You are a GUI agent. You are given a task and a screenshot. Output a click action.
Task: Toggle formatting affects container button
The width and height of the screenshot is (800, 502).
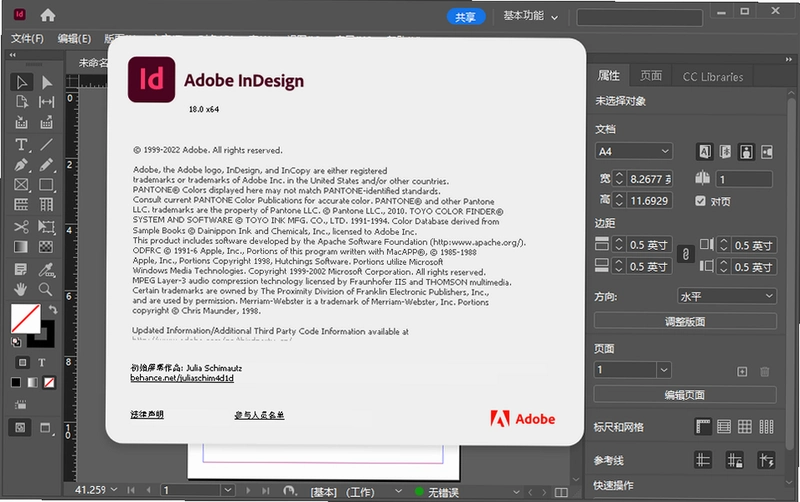pyautogui.click(x=22, y=362)
